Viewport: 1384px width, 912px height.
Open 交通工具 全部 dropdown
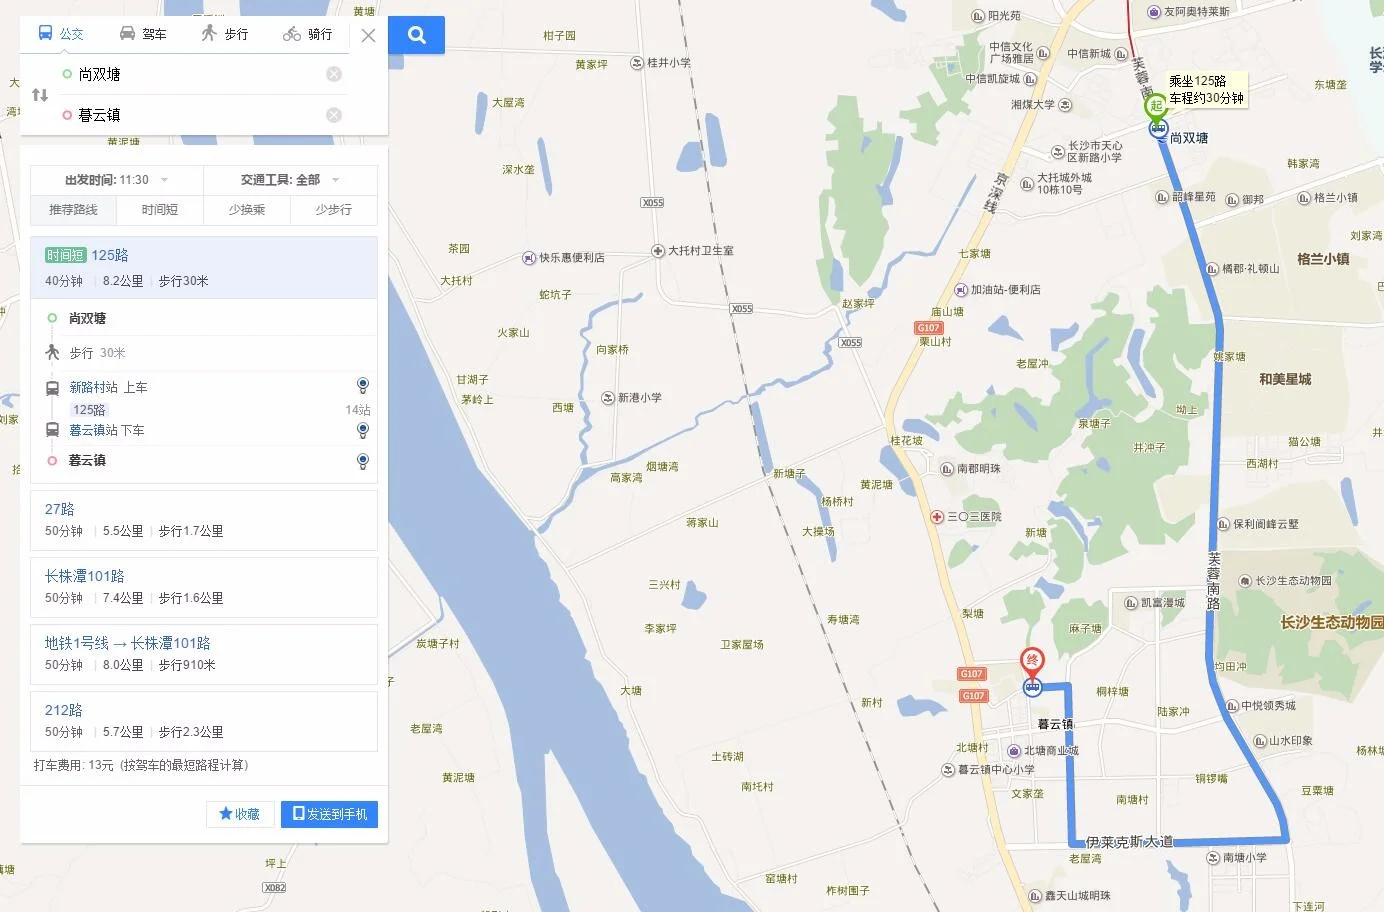(x=290, y=180)
